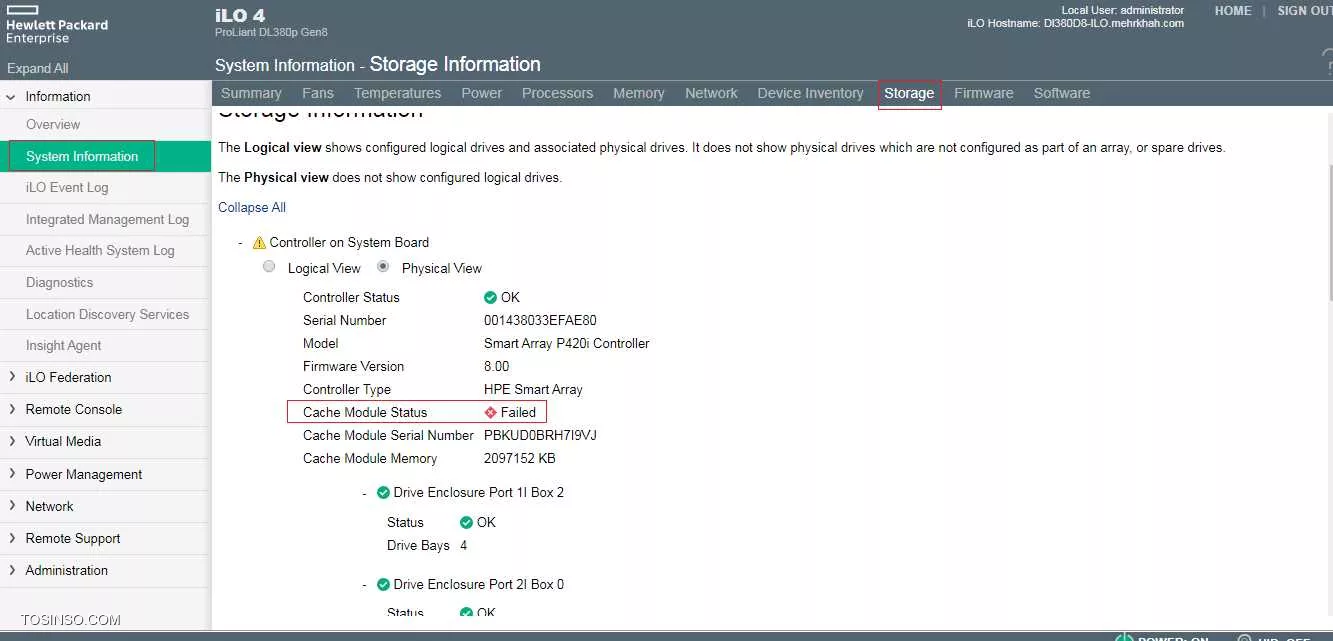Screen dimensions: 1333x641
Task: Open the Integrated Management Log page
Action: tap(107, 219)
